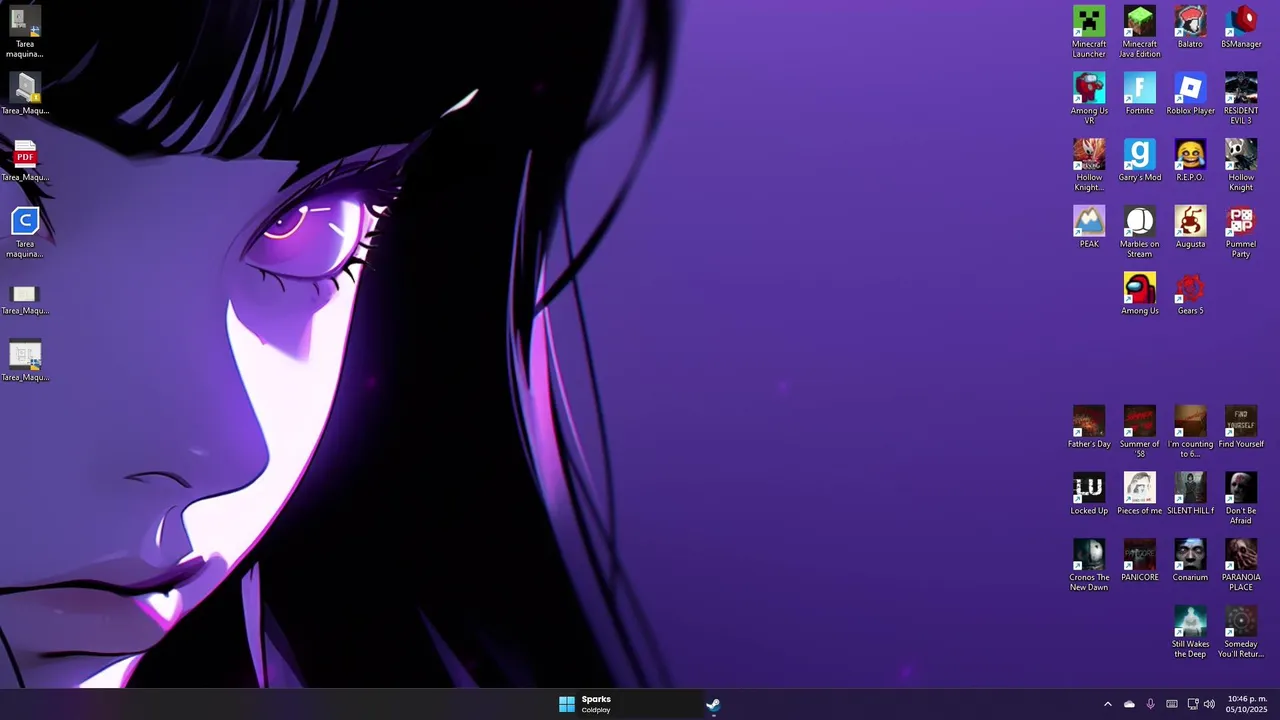Select the Father's Day shortcut
The width and height of the screenshot is (1280, 720).
tap(1089, 428)
